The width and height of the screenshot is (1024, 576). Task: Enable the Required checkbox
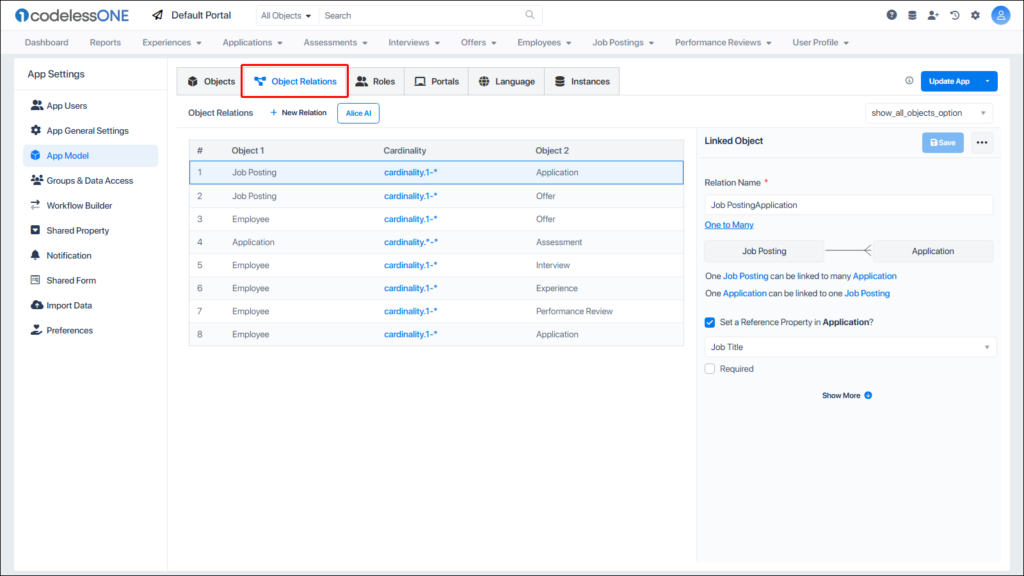(710, 369)
